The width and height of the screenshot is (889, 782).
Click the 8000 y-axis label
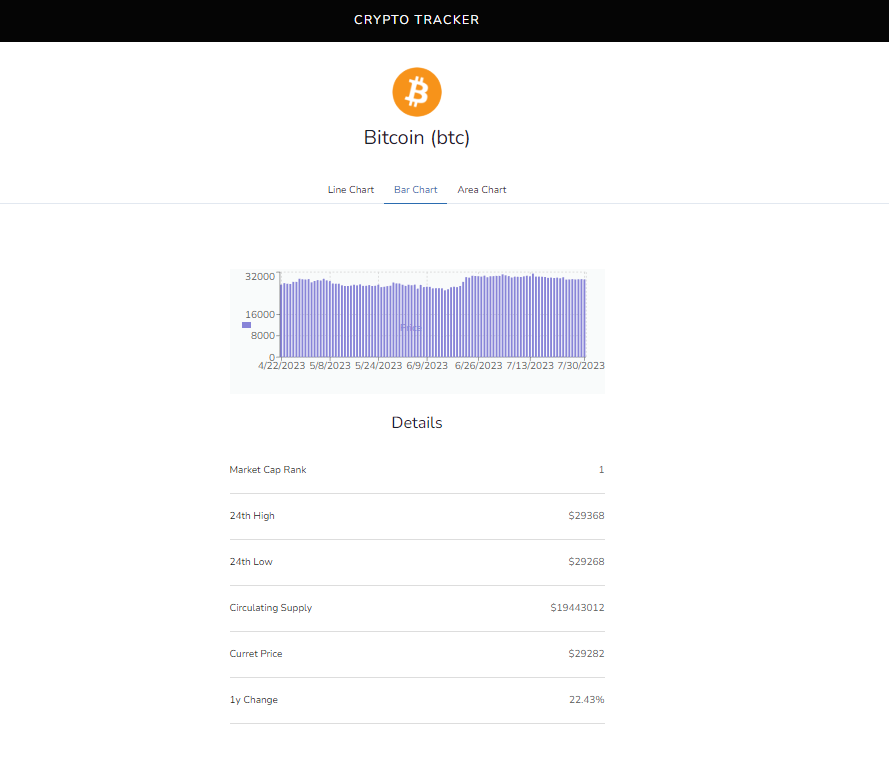[x=263, y=336]
